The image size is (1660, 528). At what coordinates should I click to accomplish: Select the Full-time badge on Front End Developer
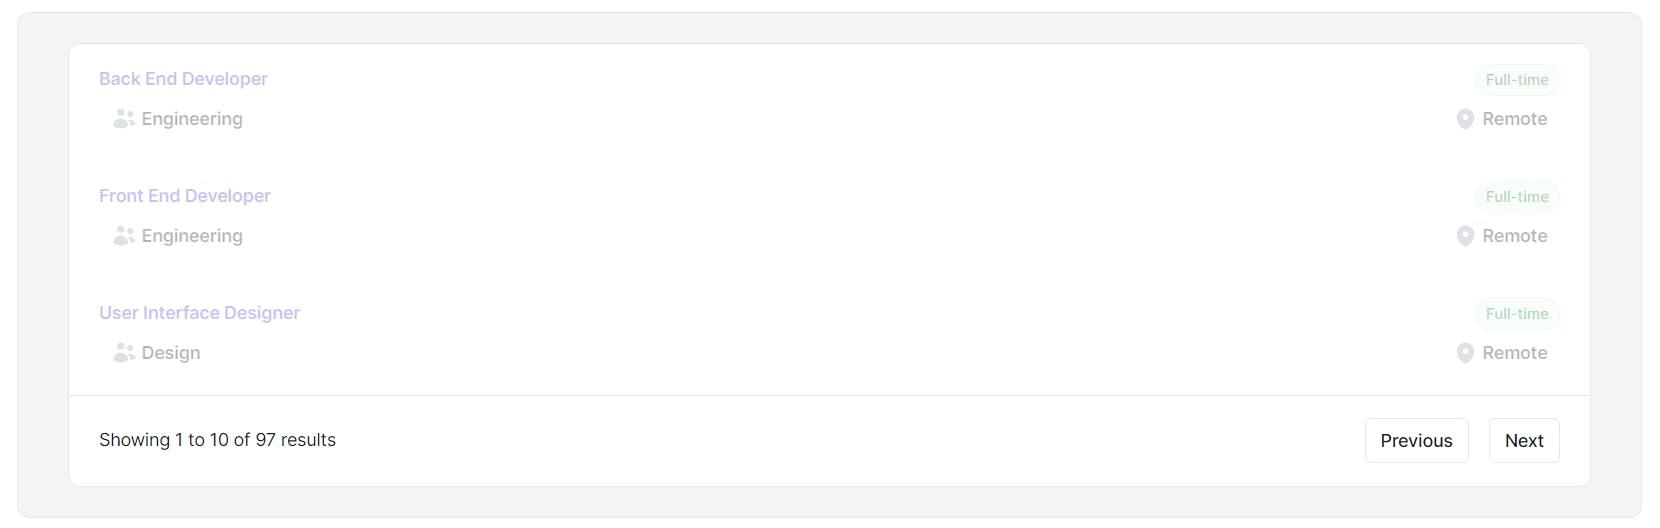pos(1517,197)
